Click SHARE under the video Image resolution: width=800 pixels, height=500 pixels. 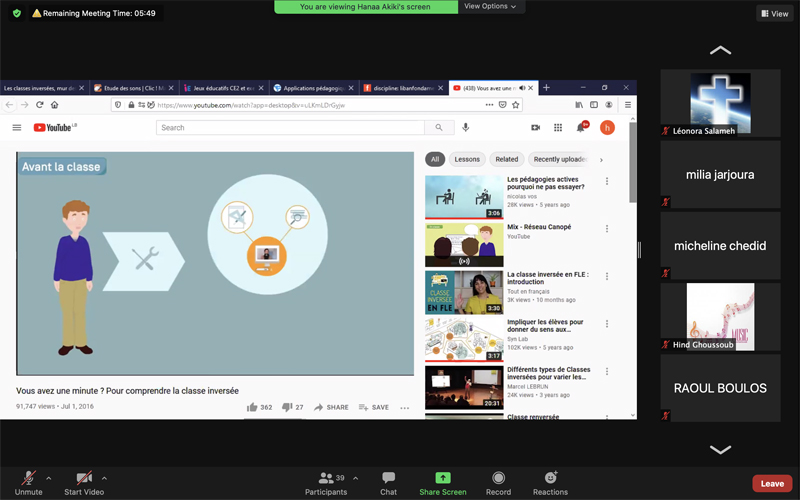click(x=331, y=407)
